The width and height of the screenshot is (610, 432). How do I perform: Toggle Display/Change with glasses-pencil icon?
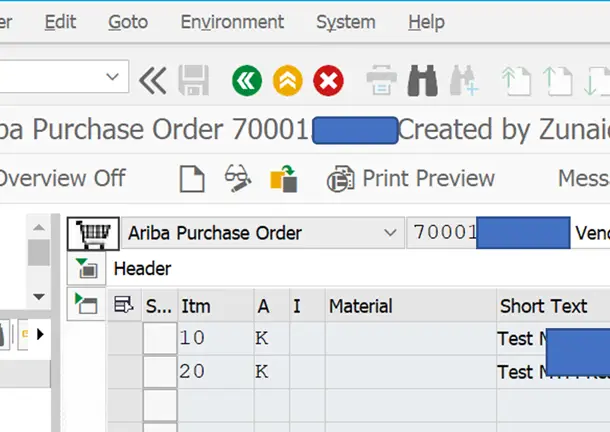(238, 178)
